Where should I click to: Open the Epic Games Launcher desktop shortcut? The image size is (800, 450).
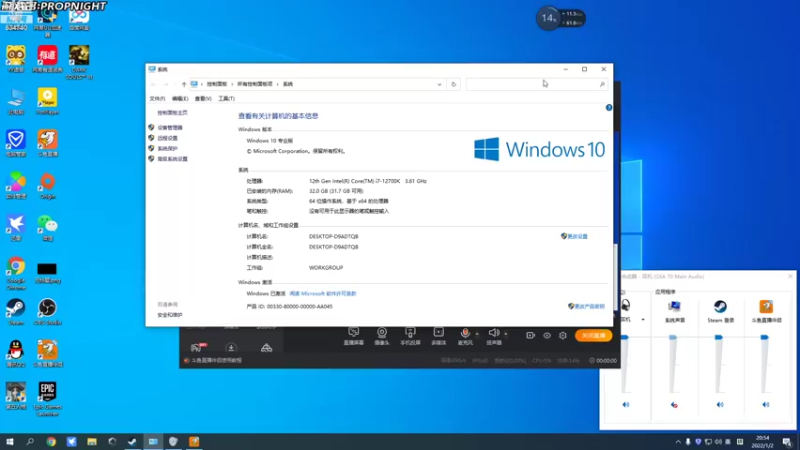tap(47, 399)
